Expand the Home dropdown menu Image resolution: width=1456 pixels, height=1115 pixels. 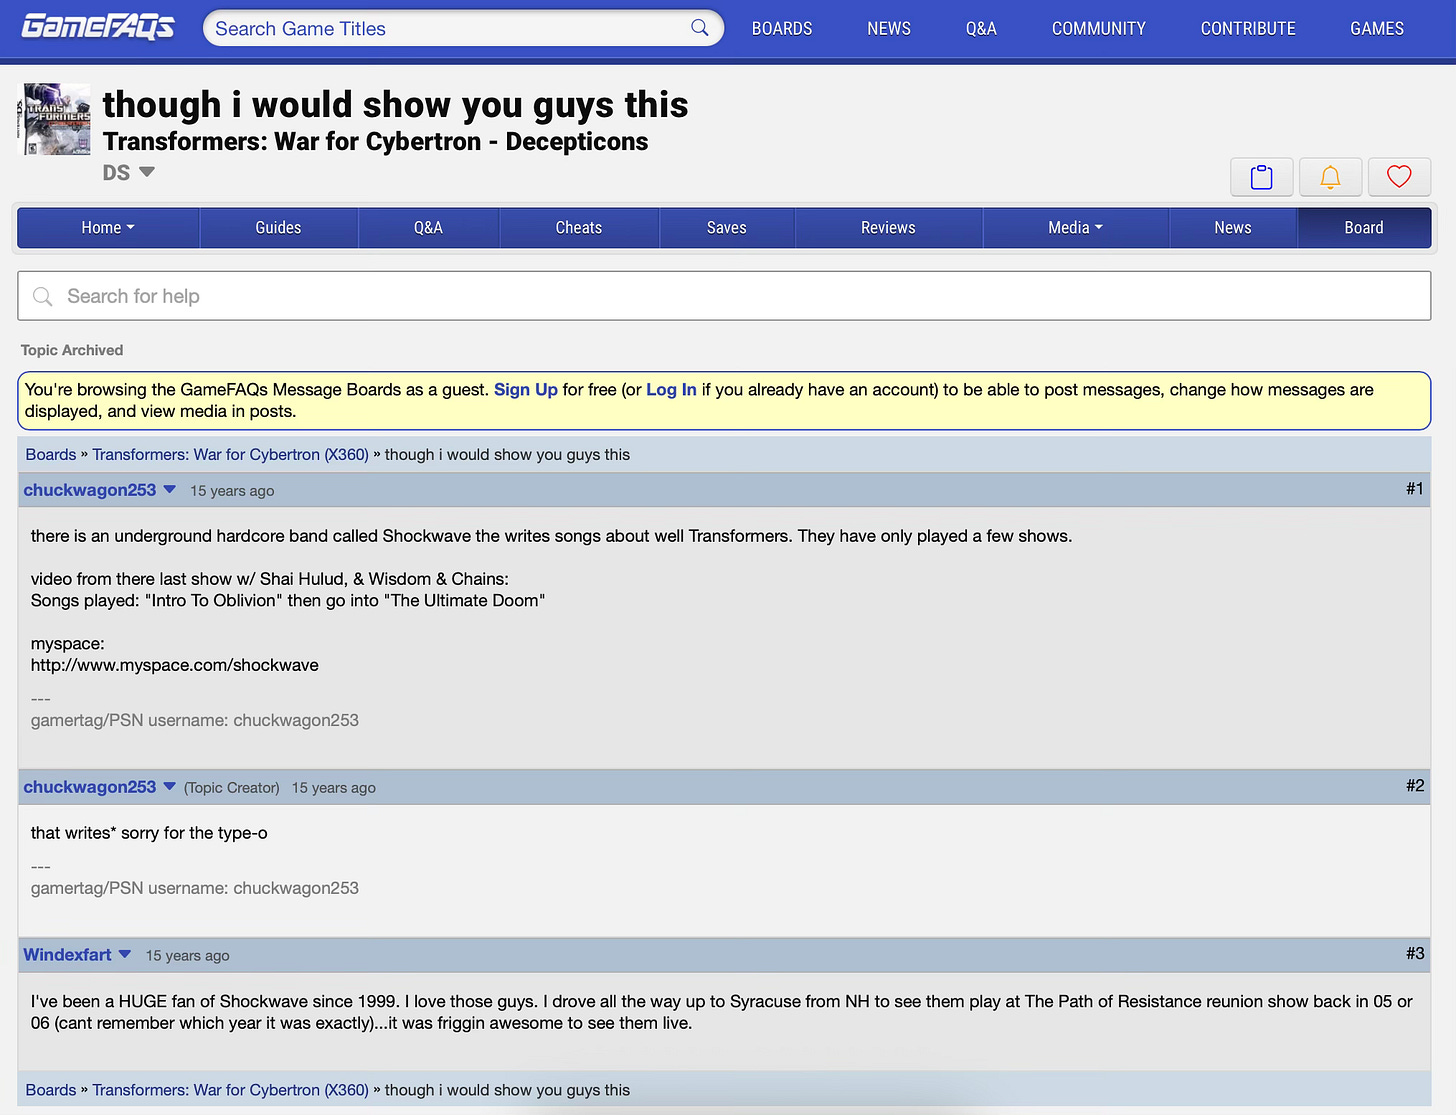point(108,228)
